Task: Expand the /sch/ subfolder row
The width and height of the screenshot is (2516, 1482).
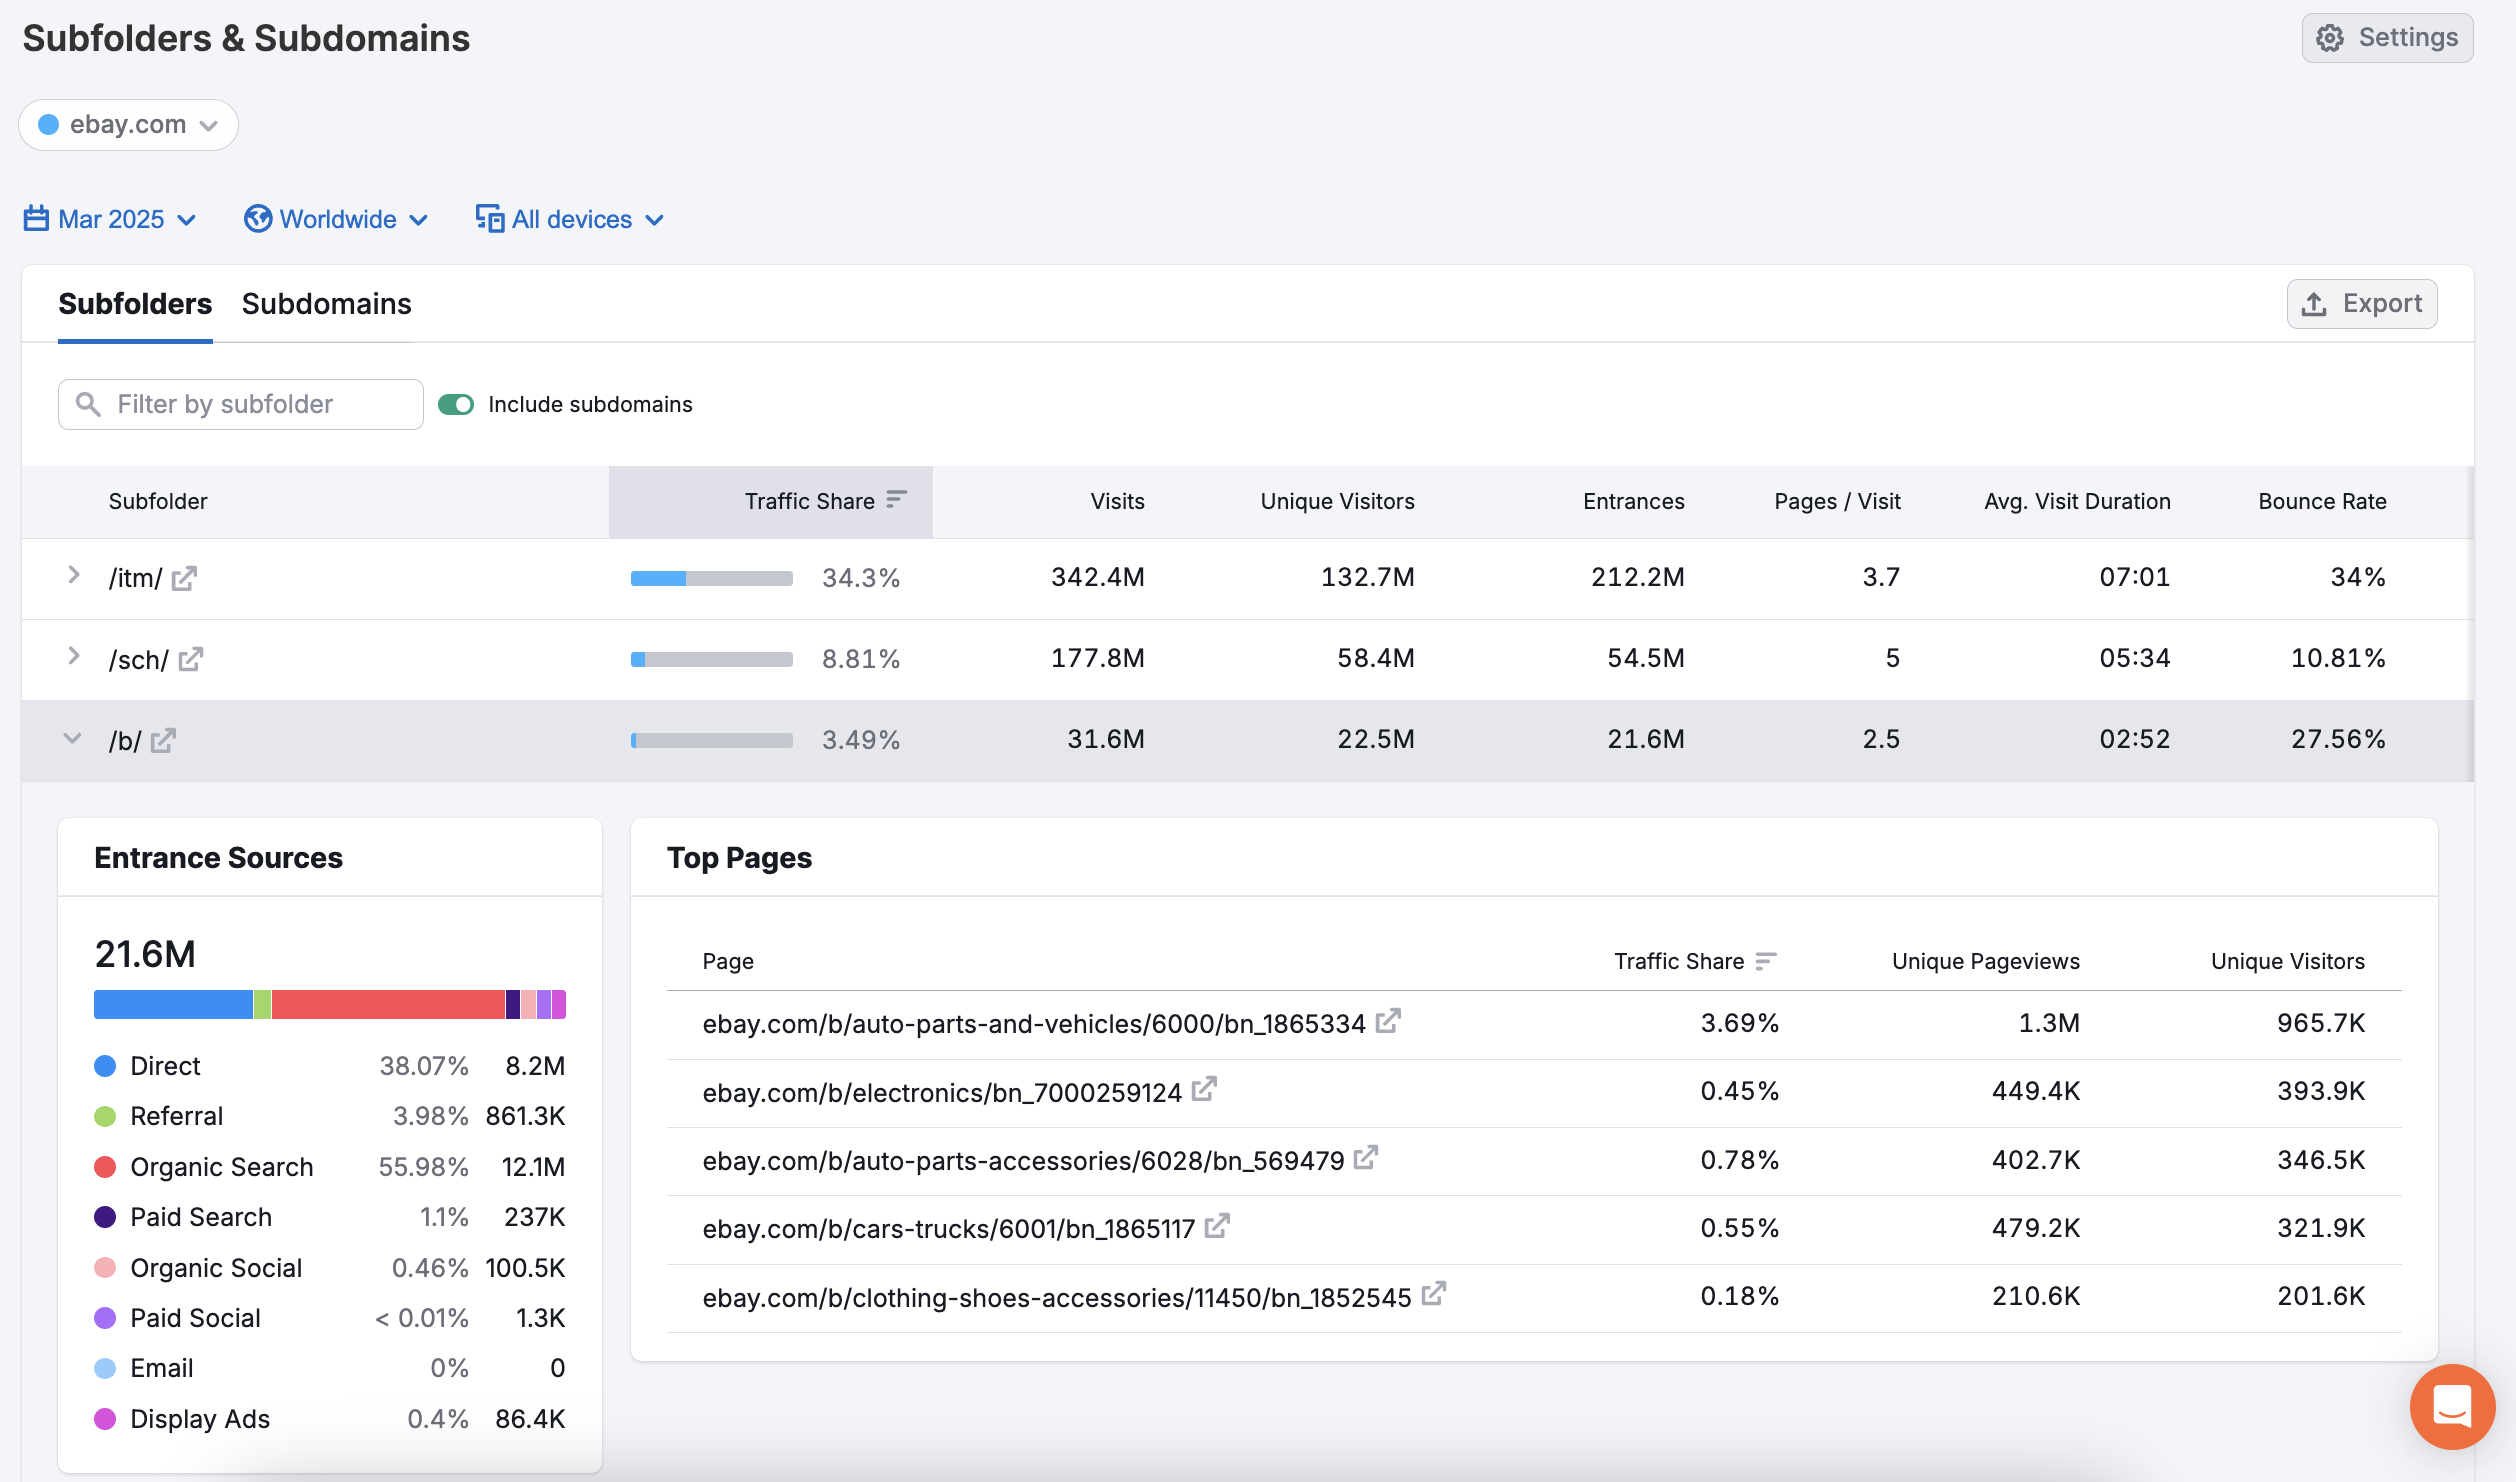Action: (x=73, y=656)
